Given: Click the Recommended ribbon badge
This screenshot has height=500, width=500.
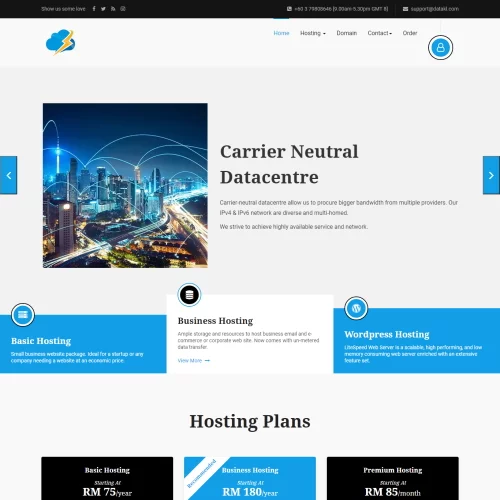Looking at the screenshot, I should tap(201, 474).
